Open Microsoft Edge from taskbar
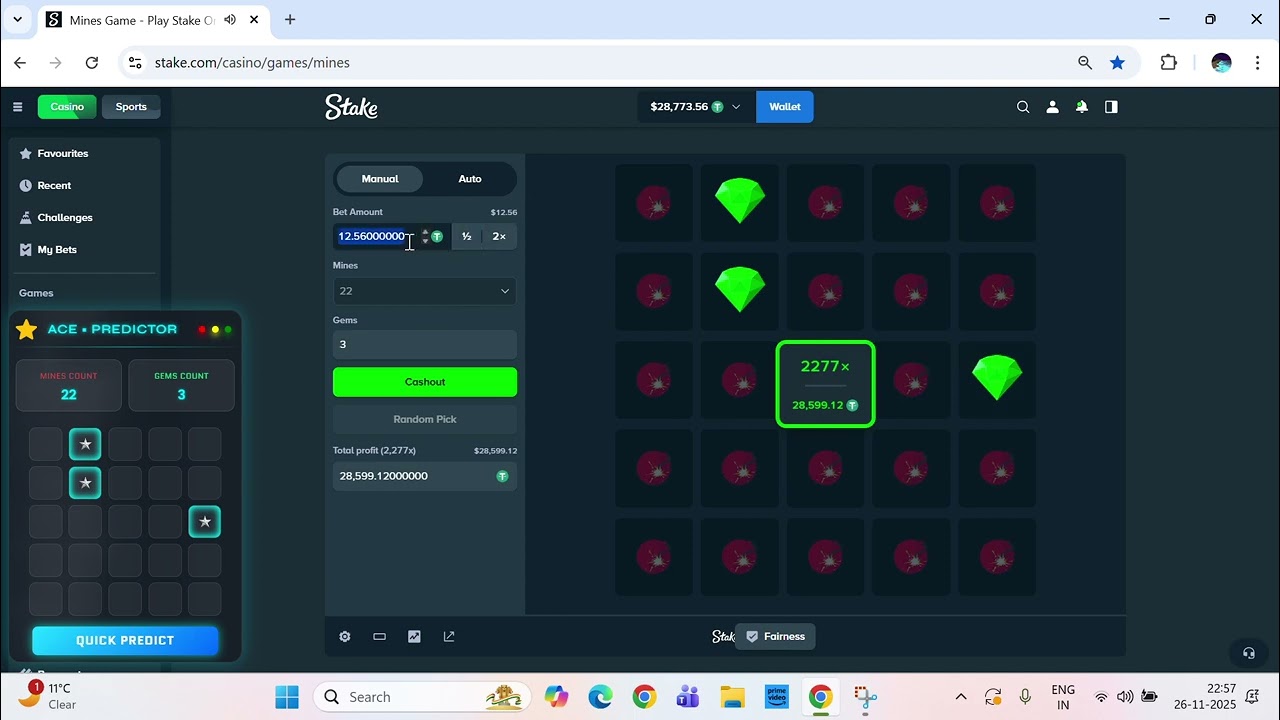This screenshot has width=1280, height=720. pyautogui.click(x=600, y=697)
